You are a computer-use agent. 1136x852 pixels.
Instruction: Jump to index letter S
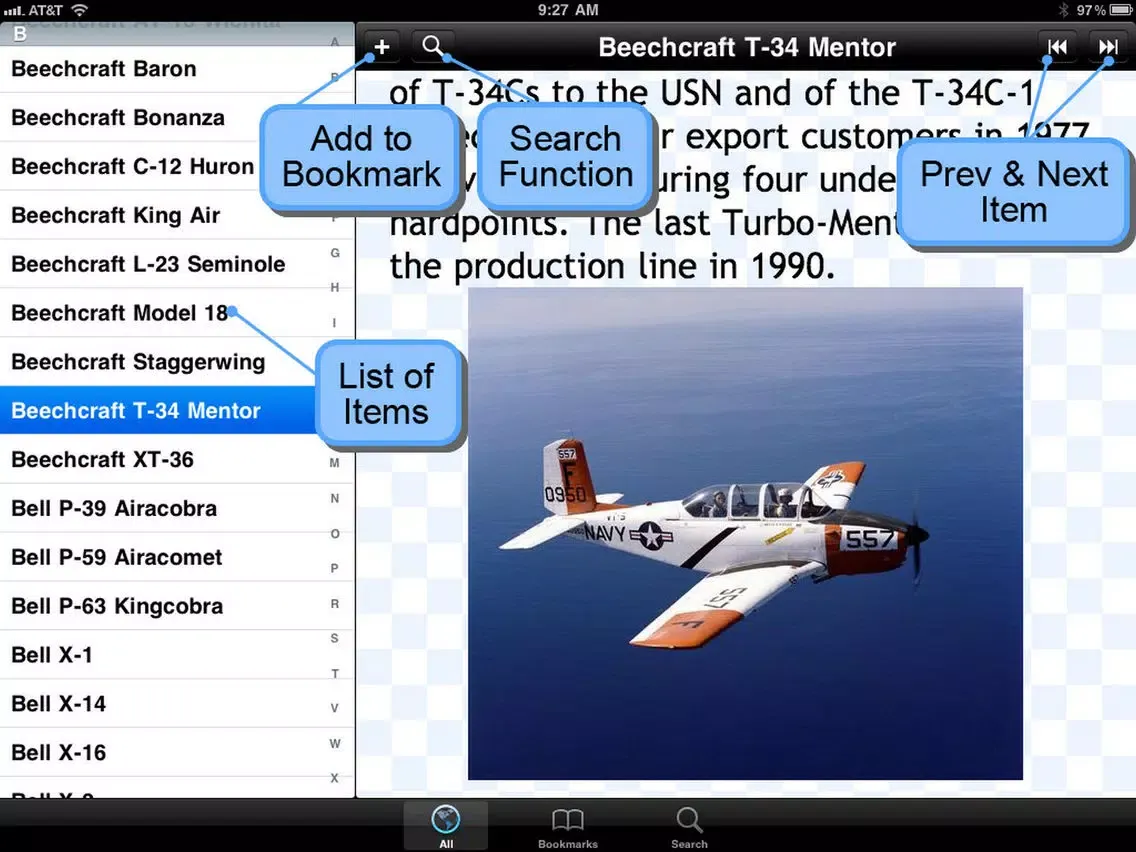coord(335,638)
